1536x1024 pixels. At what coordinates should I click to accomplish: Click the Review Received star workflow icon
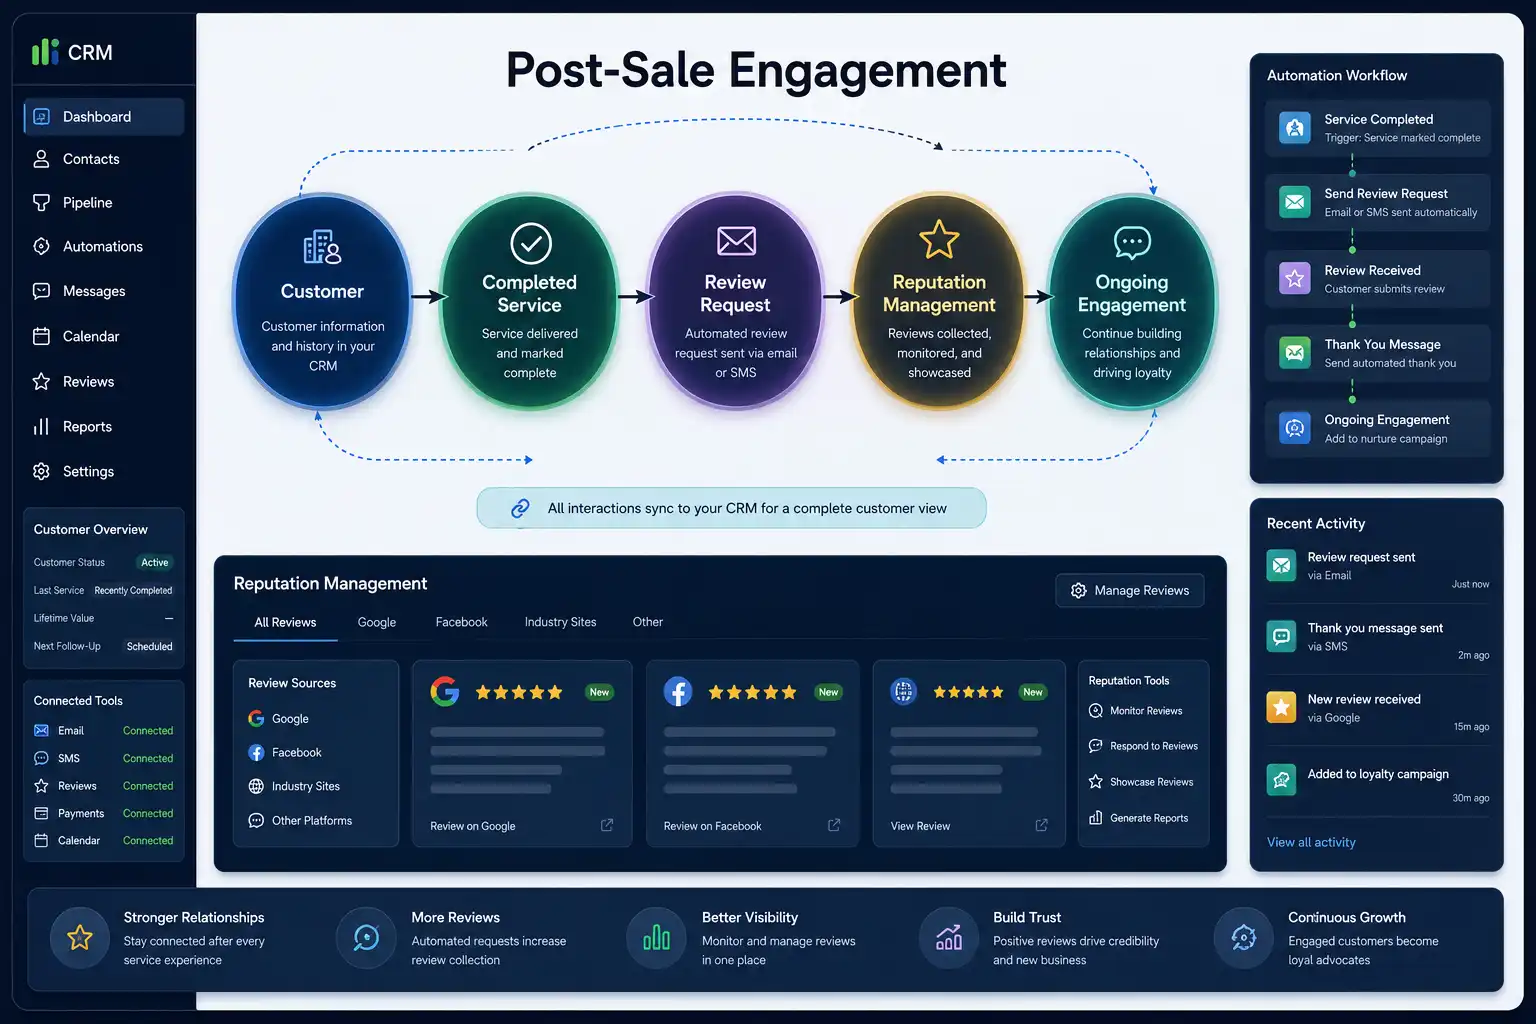pos(1295,278)
